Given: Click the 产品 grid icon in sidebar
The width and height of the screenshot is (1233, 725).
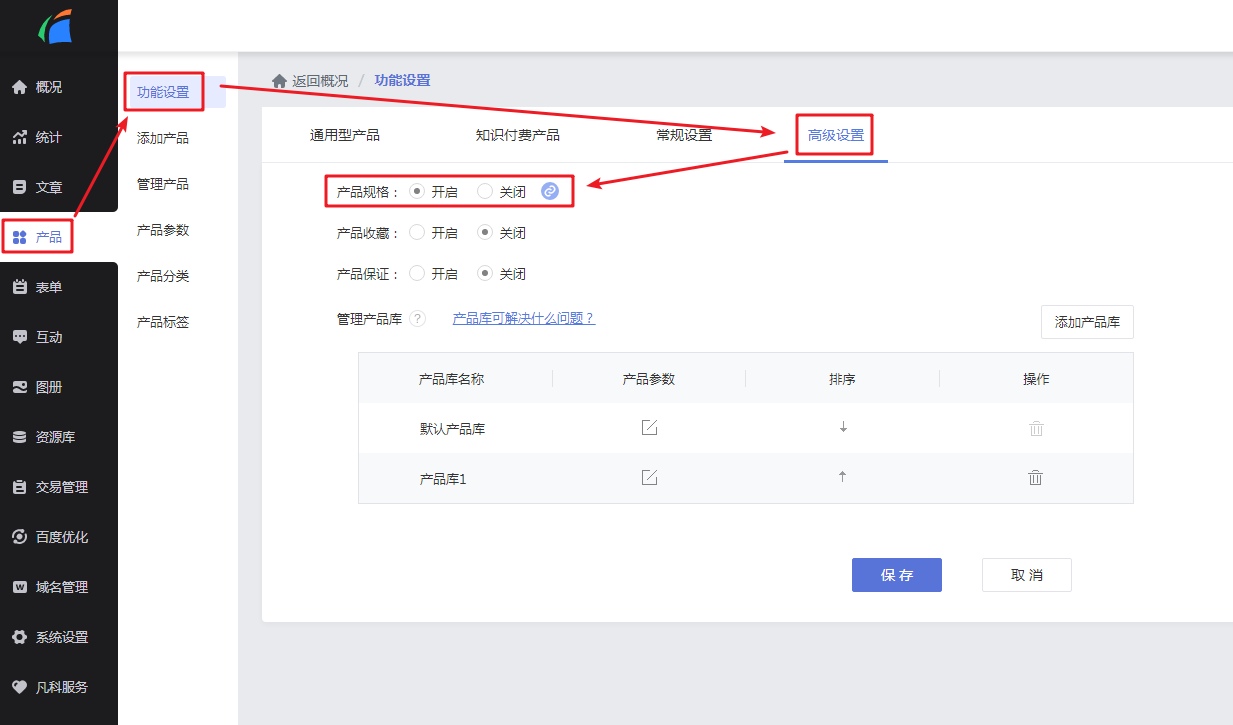Looking at the screenshot, I should 19,237.
